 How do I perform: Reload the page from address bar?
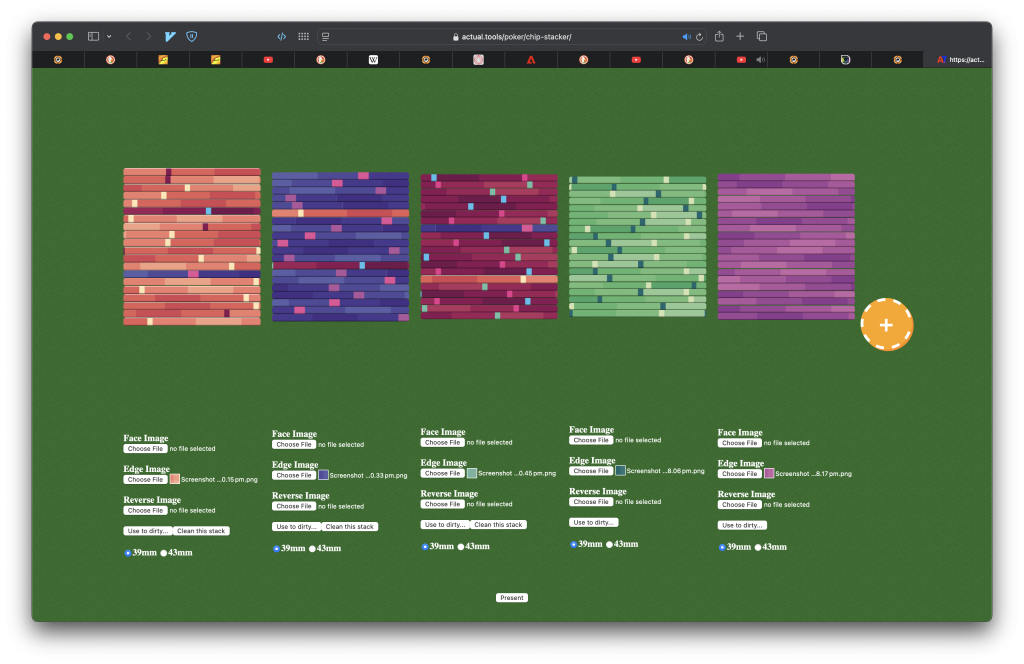(699, 36)
